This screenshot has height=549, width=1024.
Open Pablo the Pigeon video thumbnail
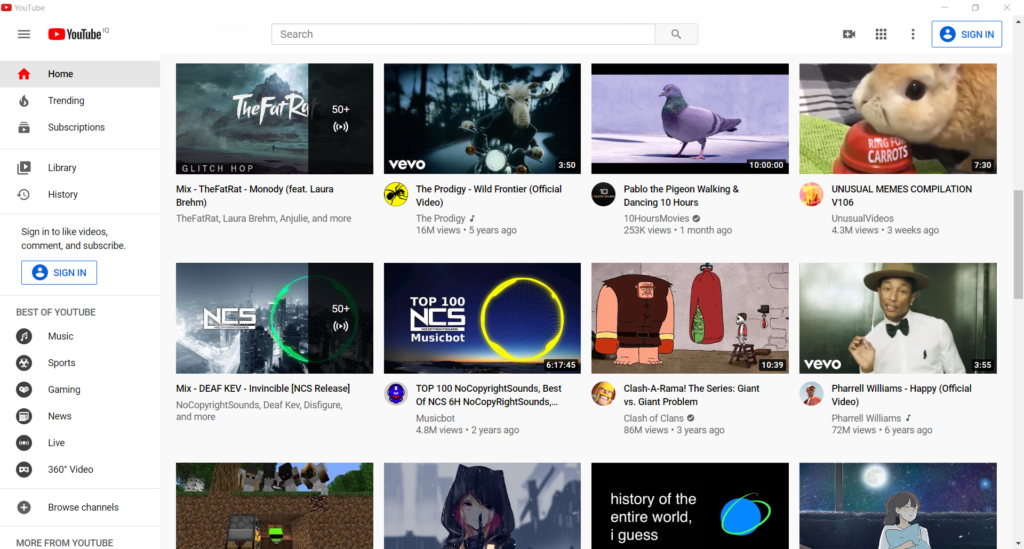pos(690,119)
